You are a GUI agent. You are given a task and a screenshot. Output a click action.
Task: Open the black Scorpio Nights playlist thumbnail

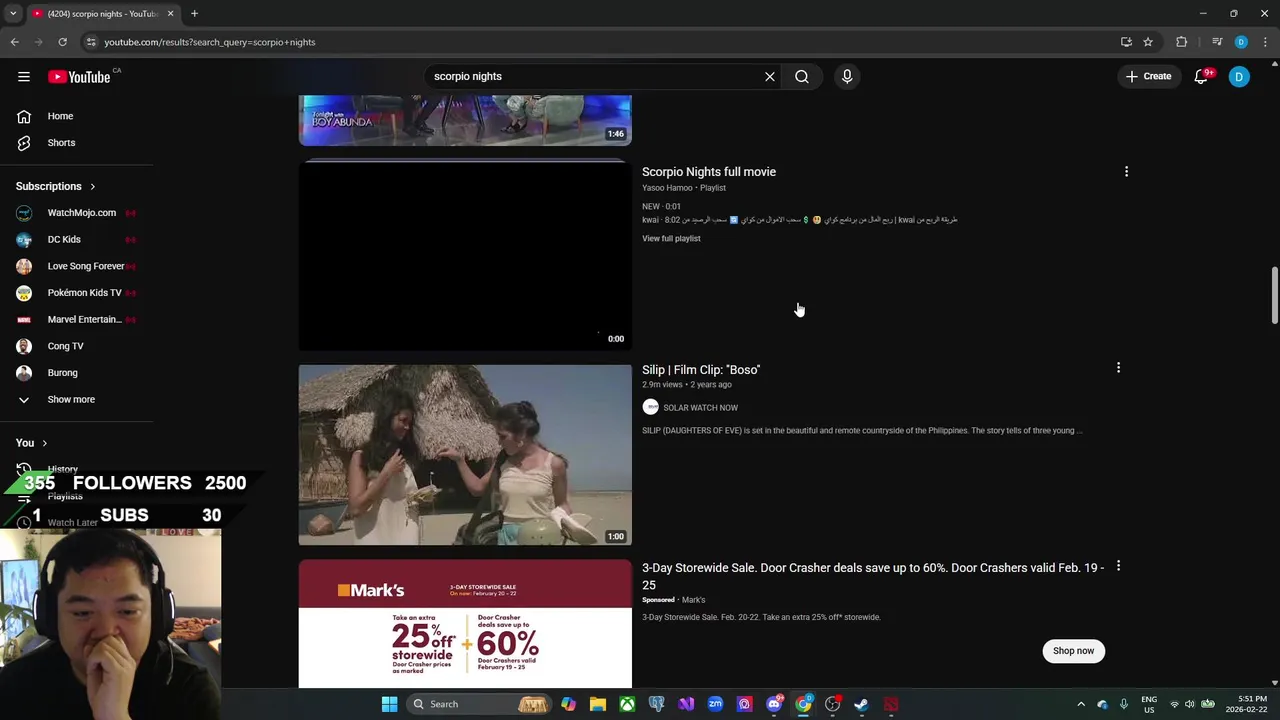pyautogui.click(x=465, y=255)
